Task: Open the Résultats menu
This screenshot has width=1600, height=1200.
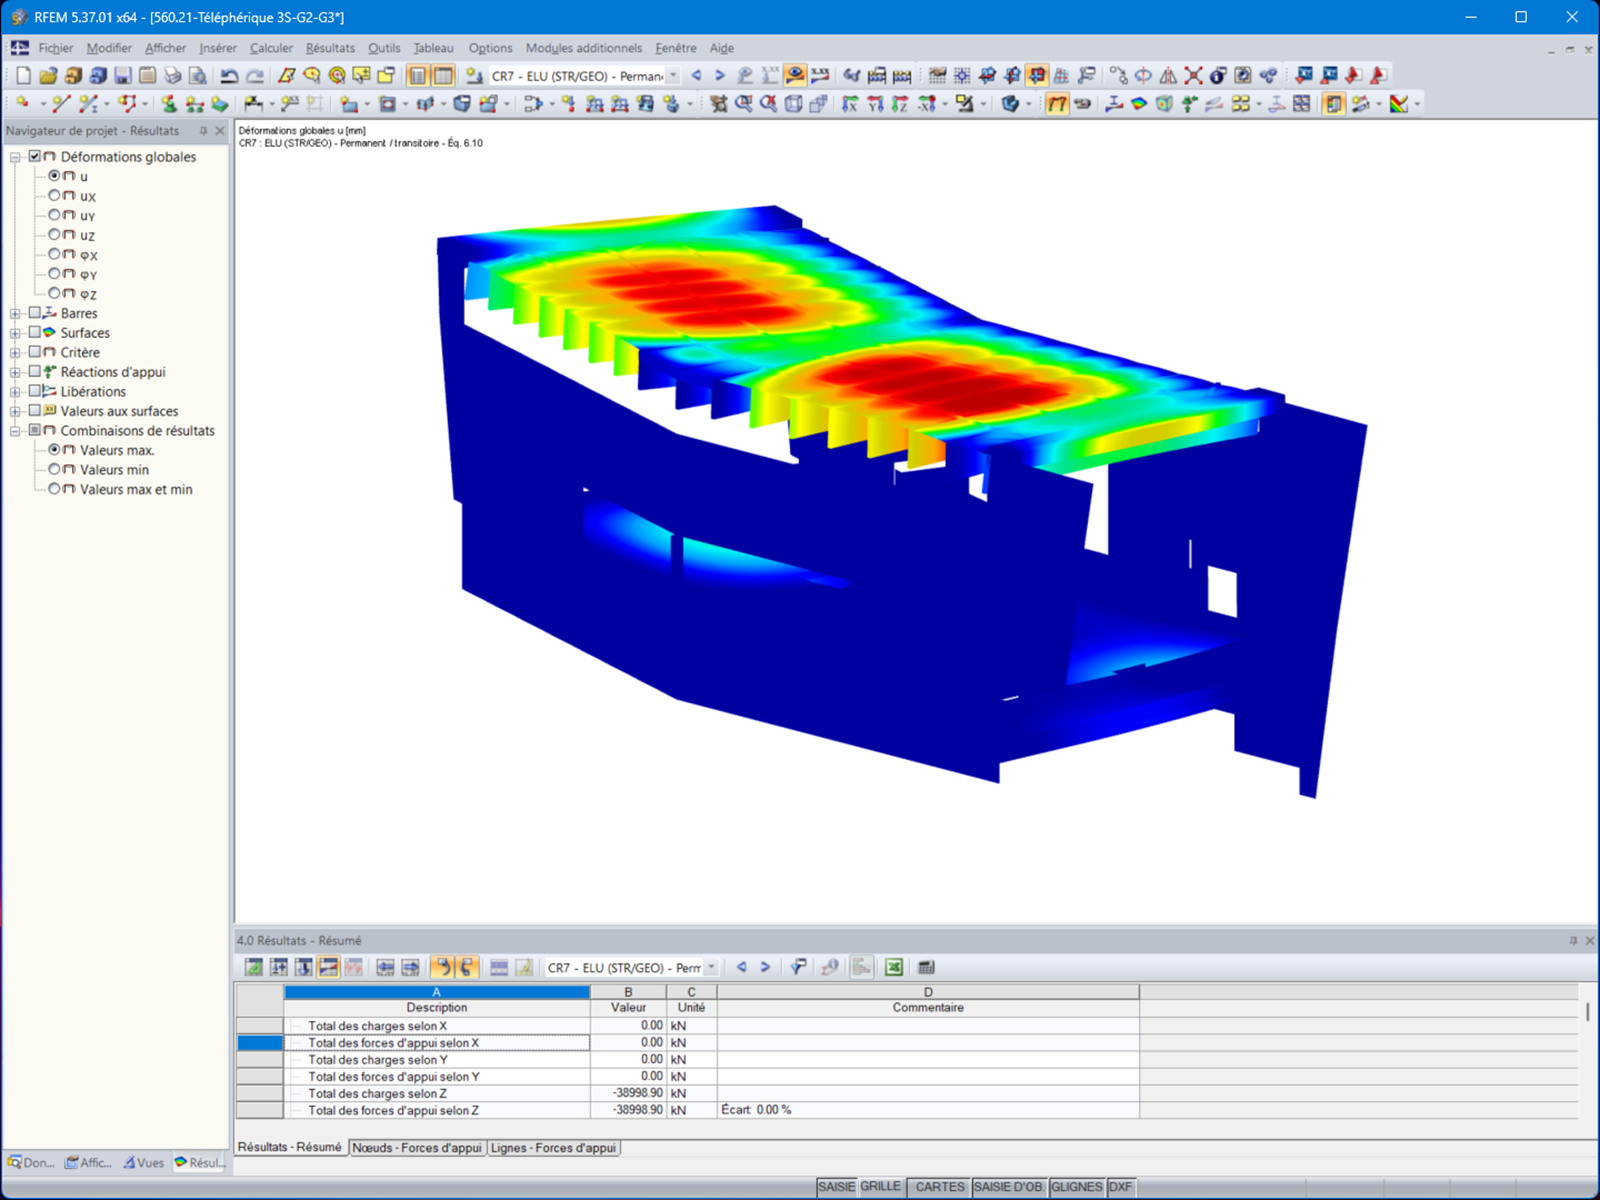Action: tap(330, 47)
